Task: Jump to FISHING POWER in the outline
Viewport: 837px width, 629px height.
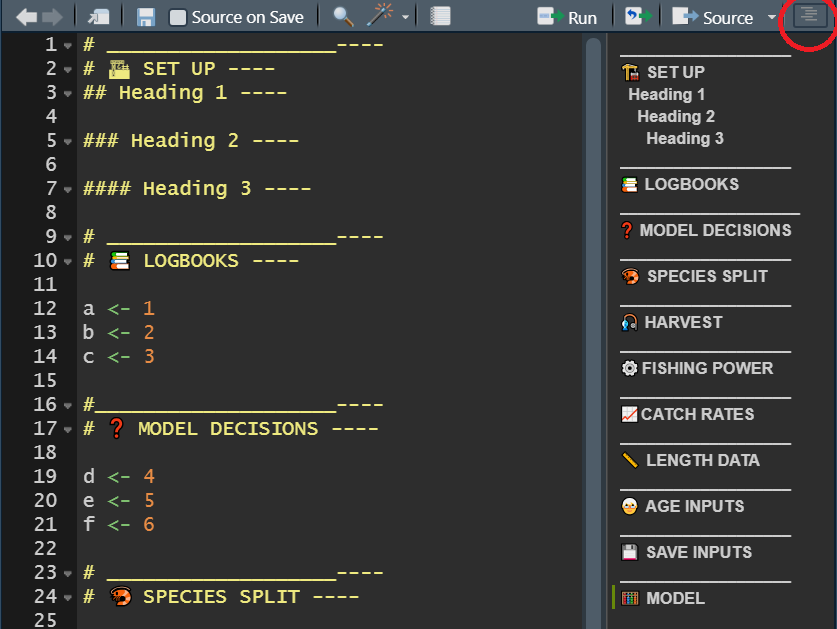Action: pos(706,368)
